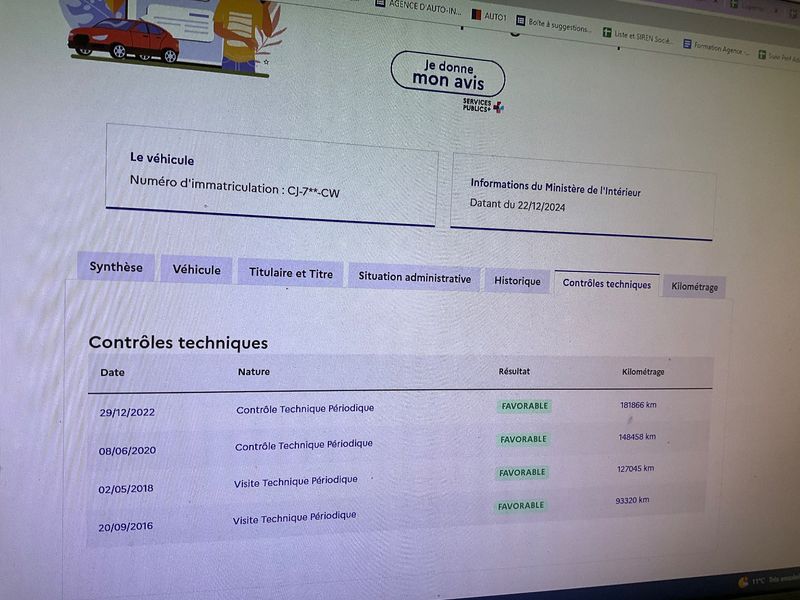The image size is (800, 600).
Task: Click the Le véhicule heading
Action: [x=162, y=159]
